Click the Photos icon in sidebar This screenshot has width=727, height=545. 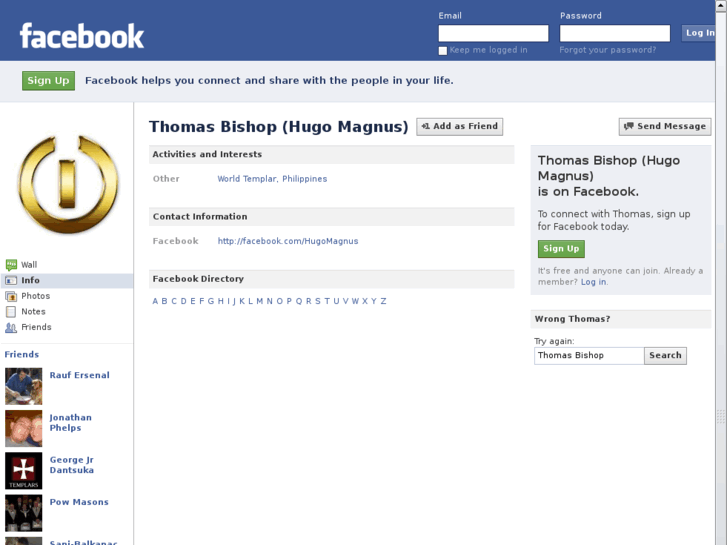click(x=11, y=296)
